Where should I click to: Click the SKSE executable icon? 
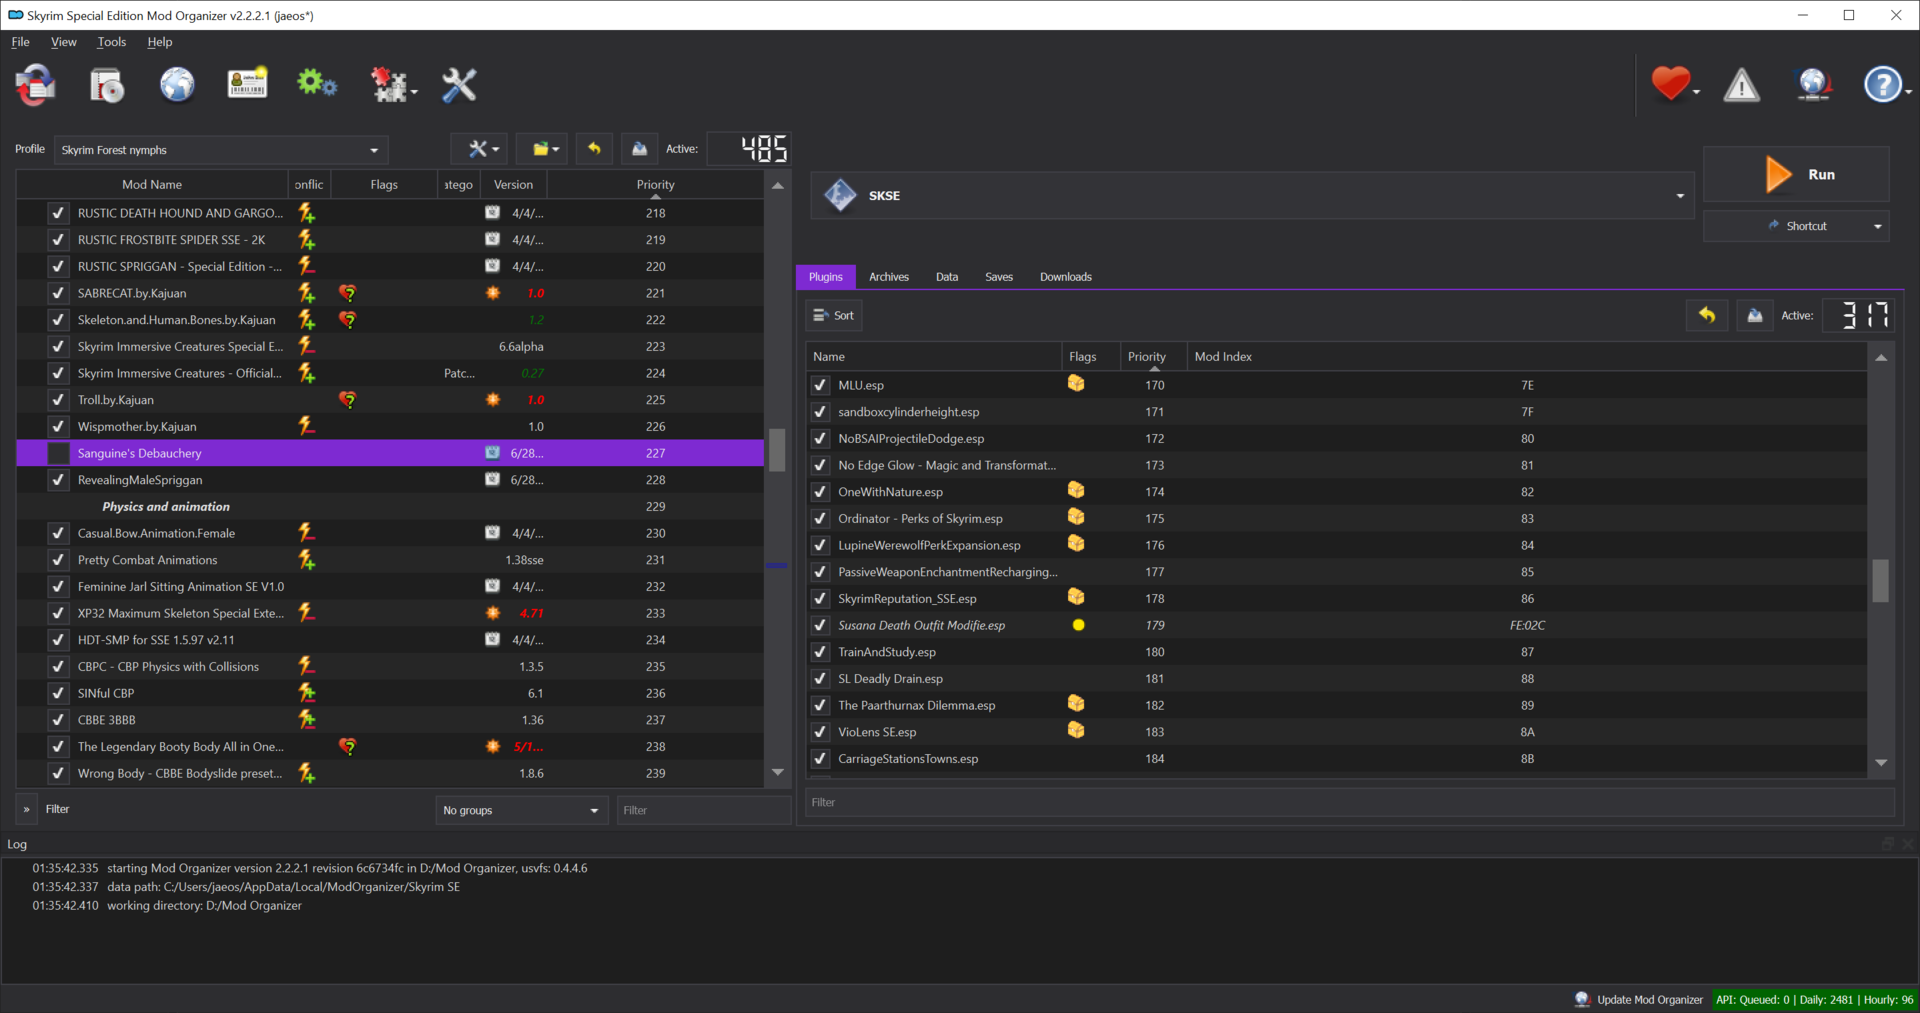840,195
